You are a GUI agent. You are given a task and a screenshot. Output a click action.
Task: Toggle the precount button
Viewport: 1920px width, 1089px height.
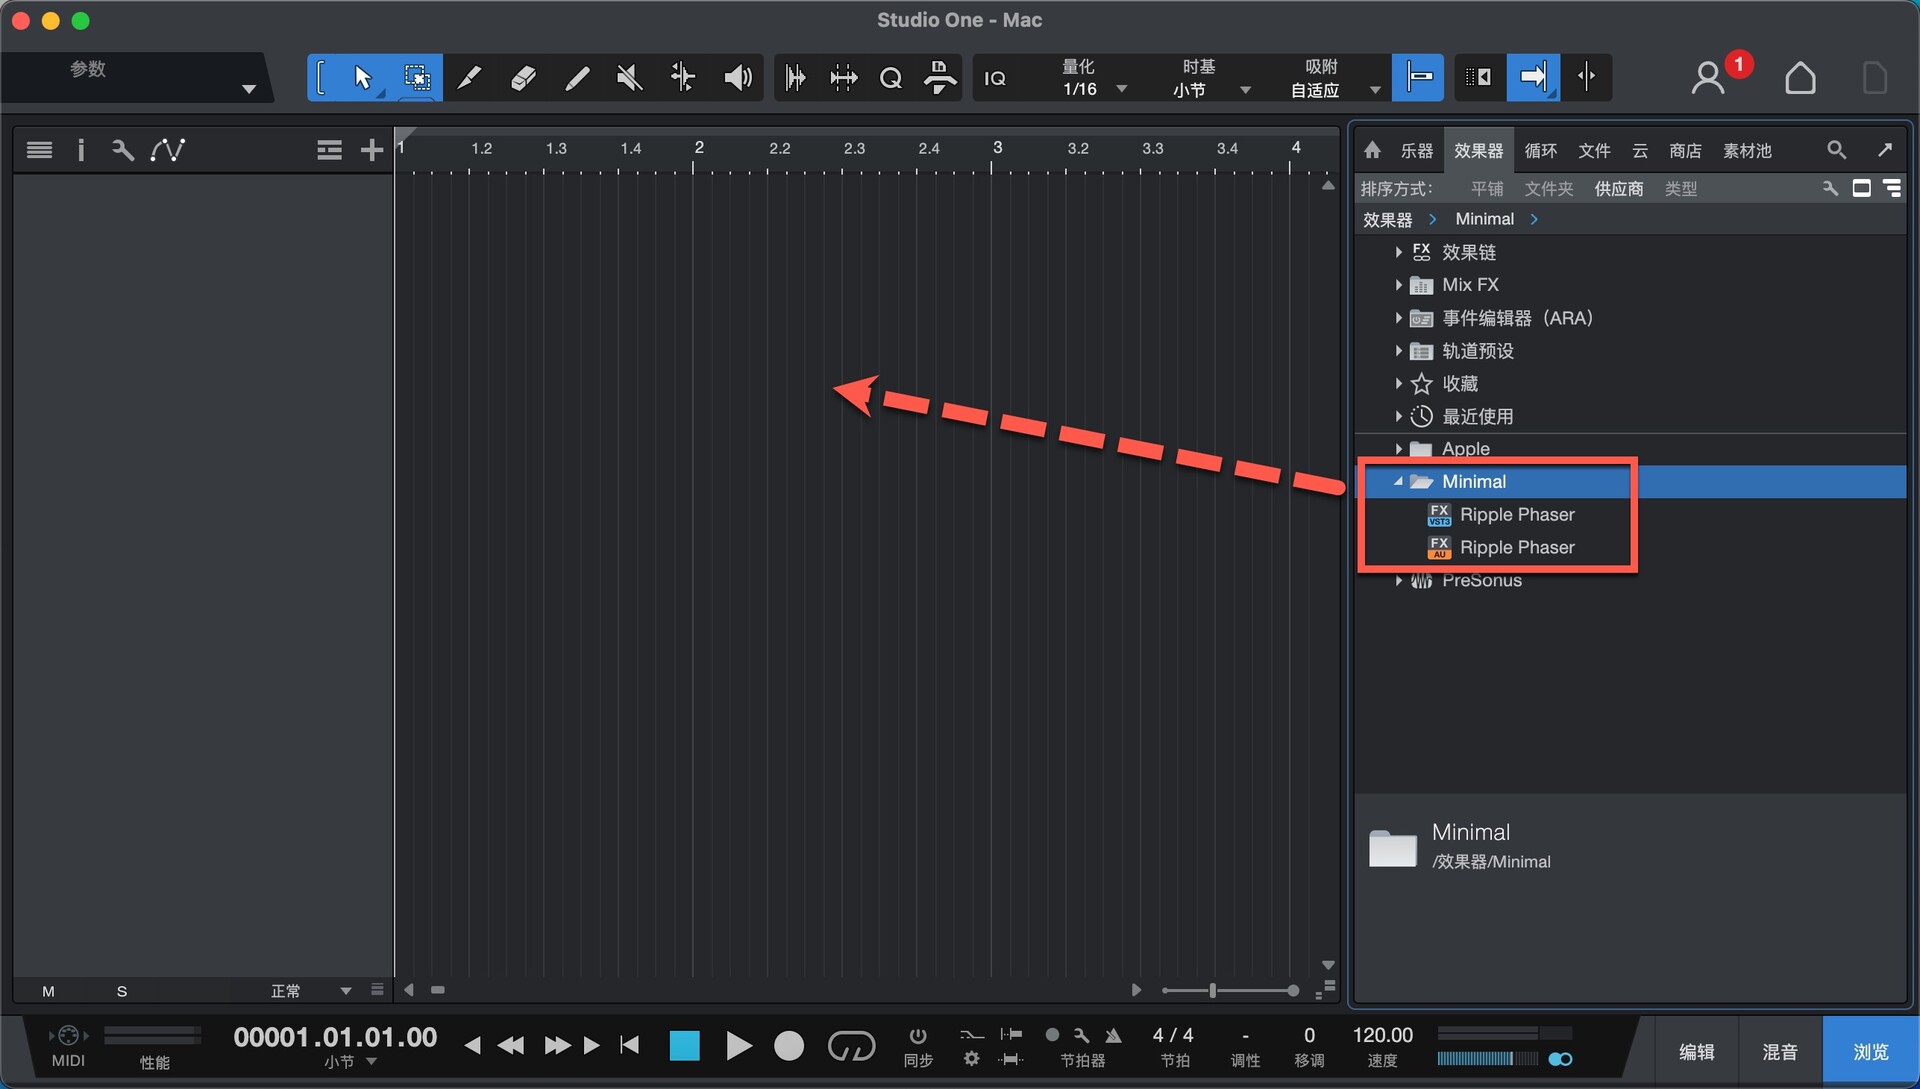pyautogui.click(x=1052, y=1036)
